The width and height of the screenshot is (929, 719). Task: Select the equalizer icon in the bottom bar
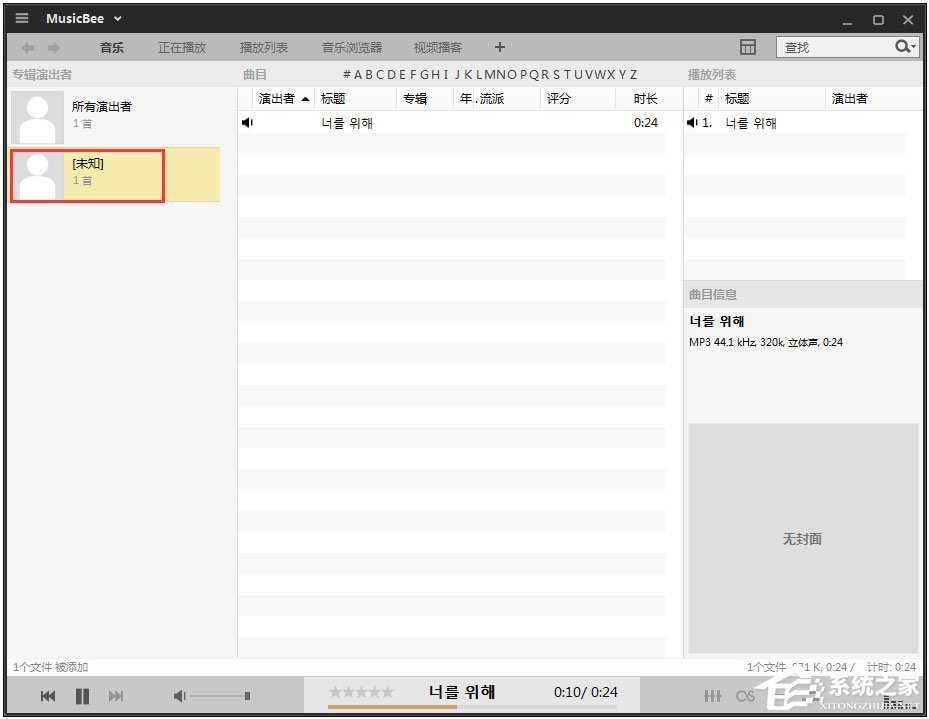(x=712, y=695)
